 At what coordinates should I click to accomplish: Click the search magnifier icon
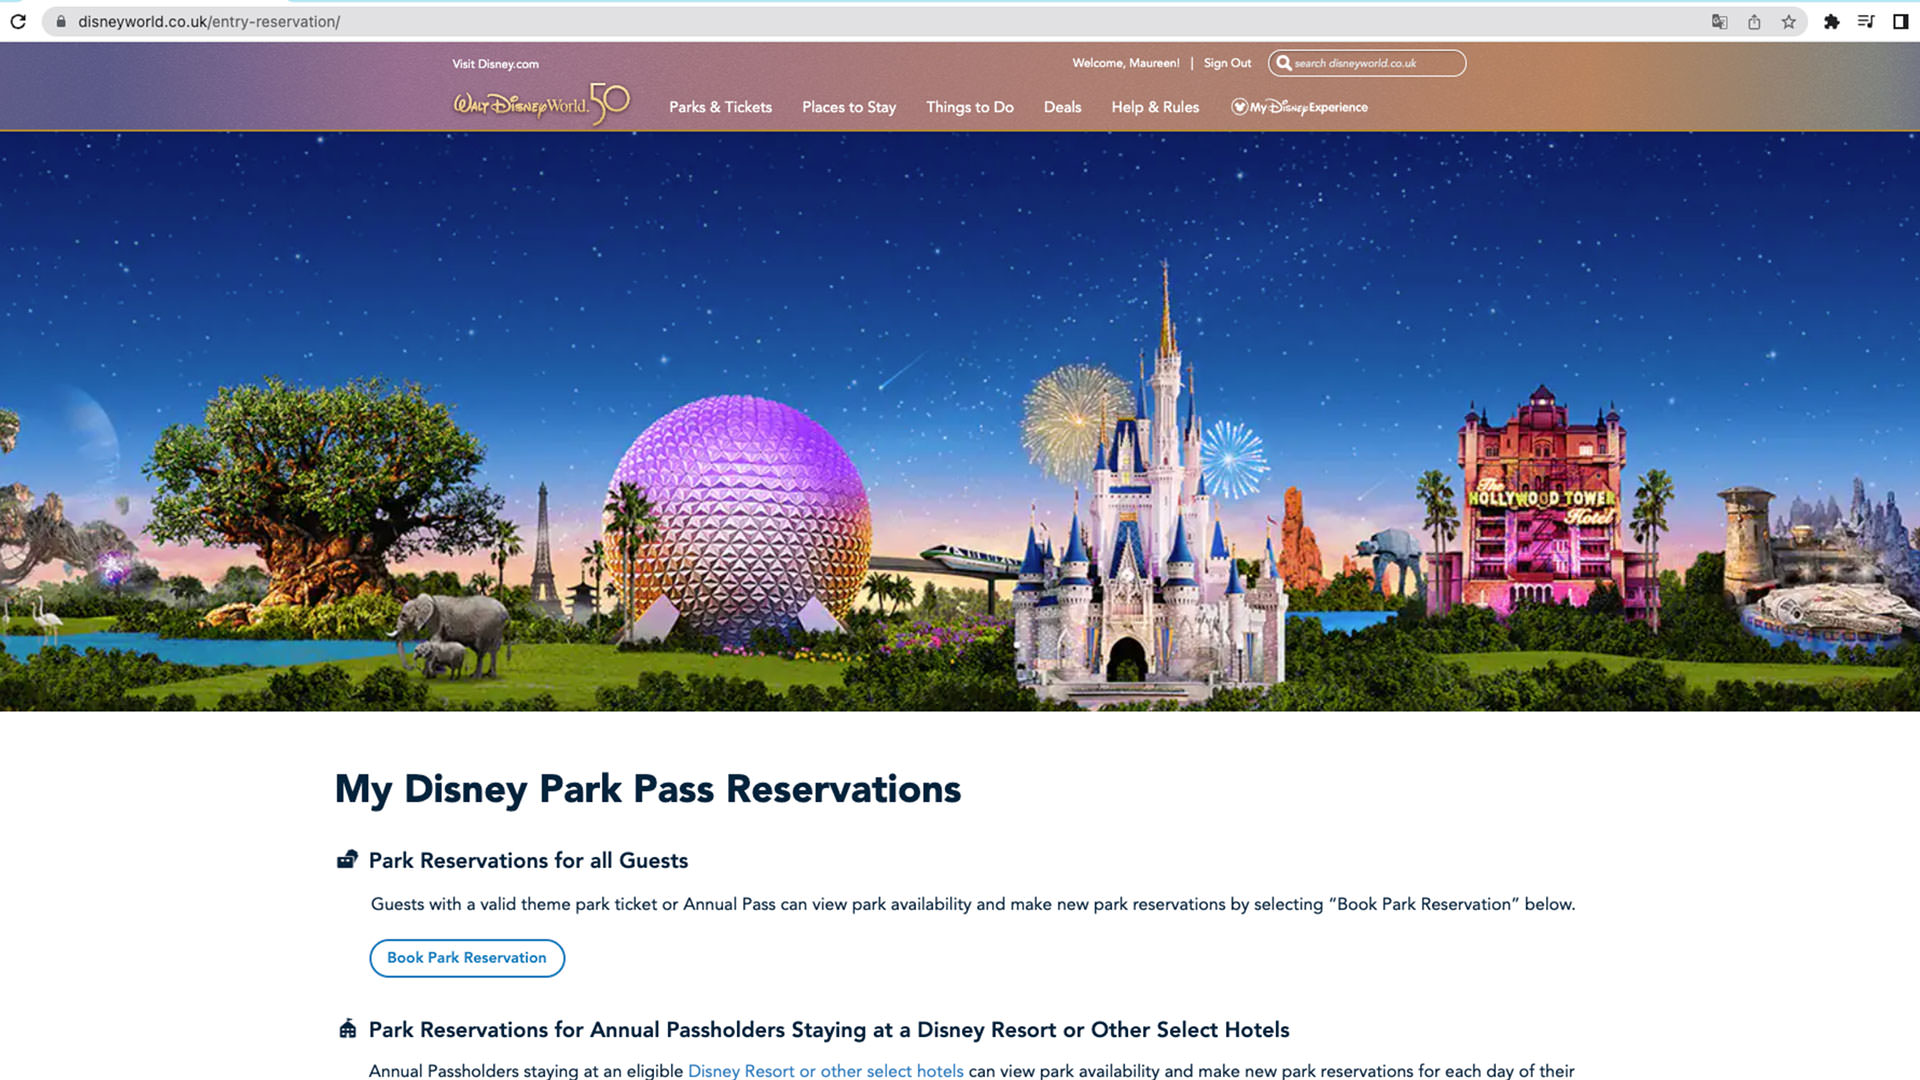click(x=1283, y=63)
